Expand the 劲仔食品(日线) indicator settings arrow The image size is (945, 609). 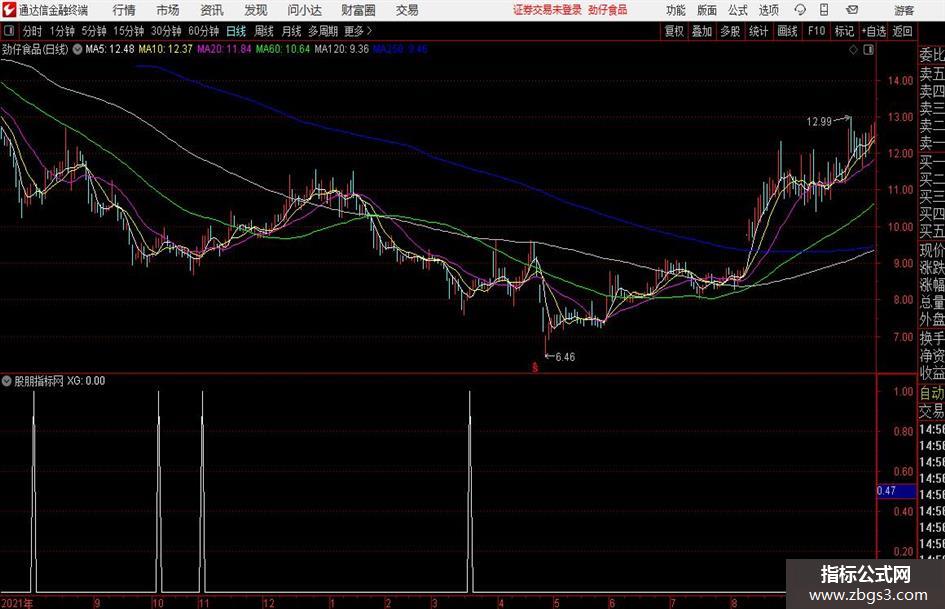77,49
